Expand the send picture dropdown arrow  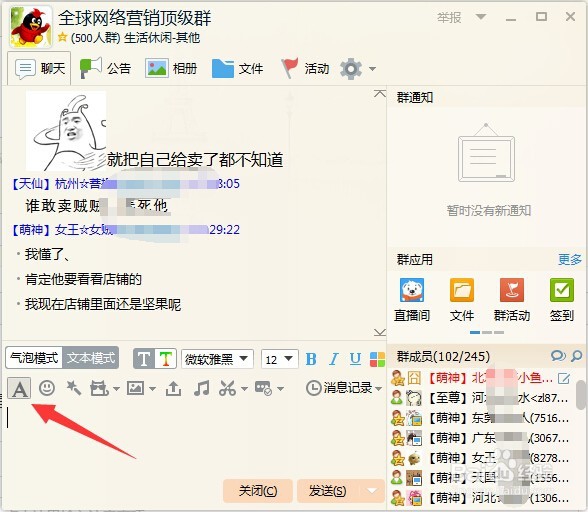tap(152, 389)
